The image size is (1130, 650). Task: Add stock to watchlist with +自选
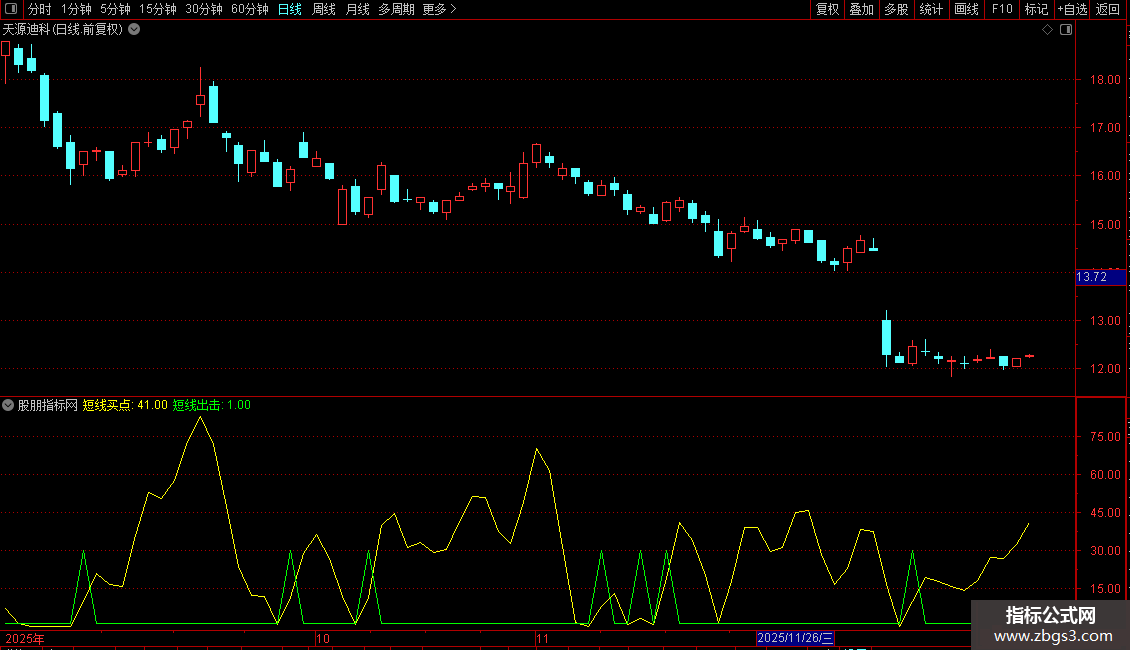click(1072, 9)
